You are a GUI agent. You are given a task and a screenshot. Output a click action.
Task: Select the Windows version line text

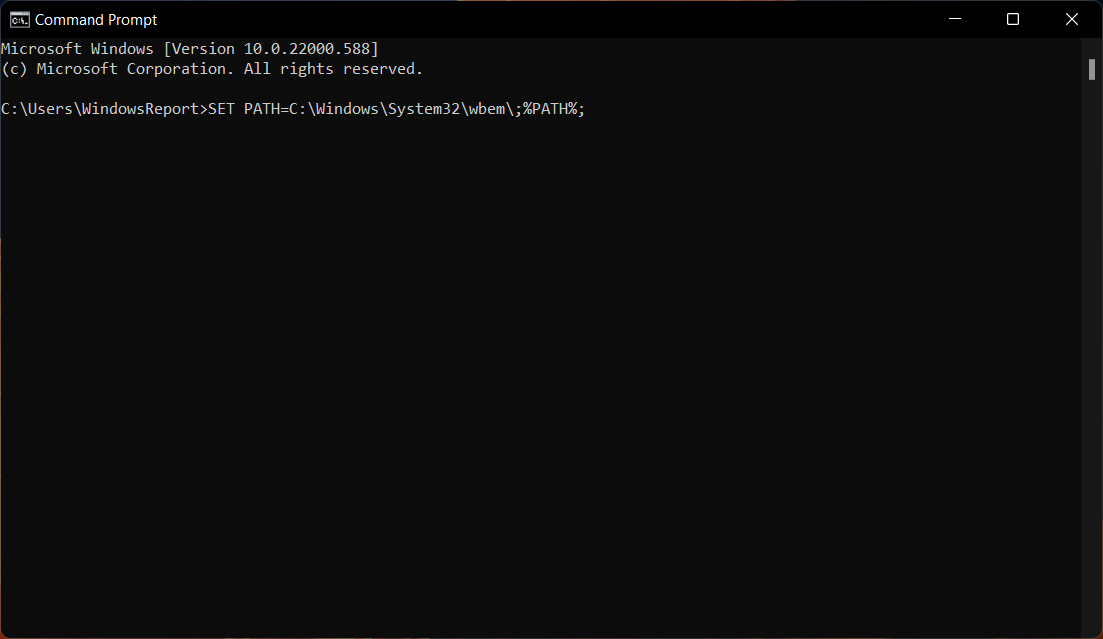(x=190, y=47)
